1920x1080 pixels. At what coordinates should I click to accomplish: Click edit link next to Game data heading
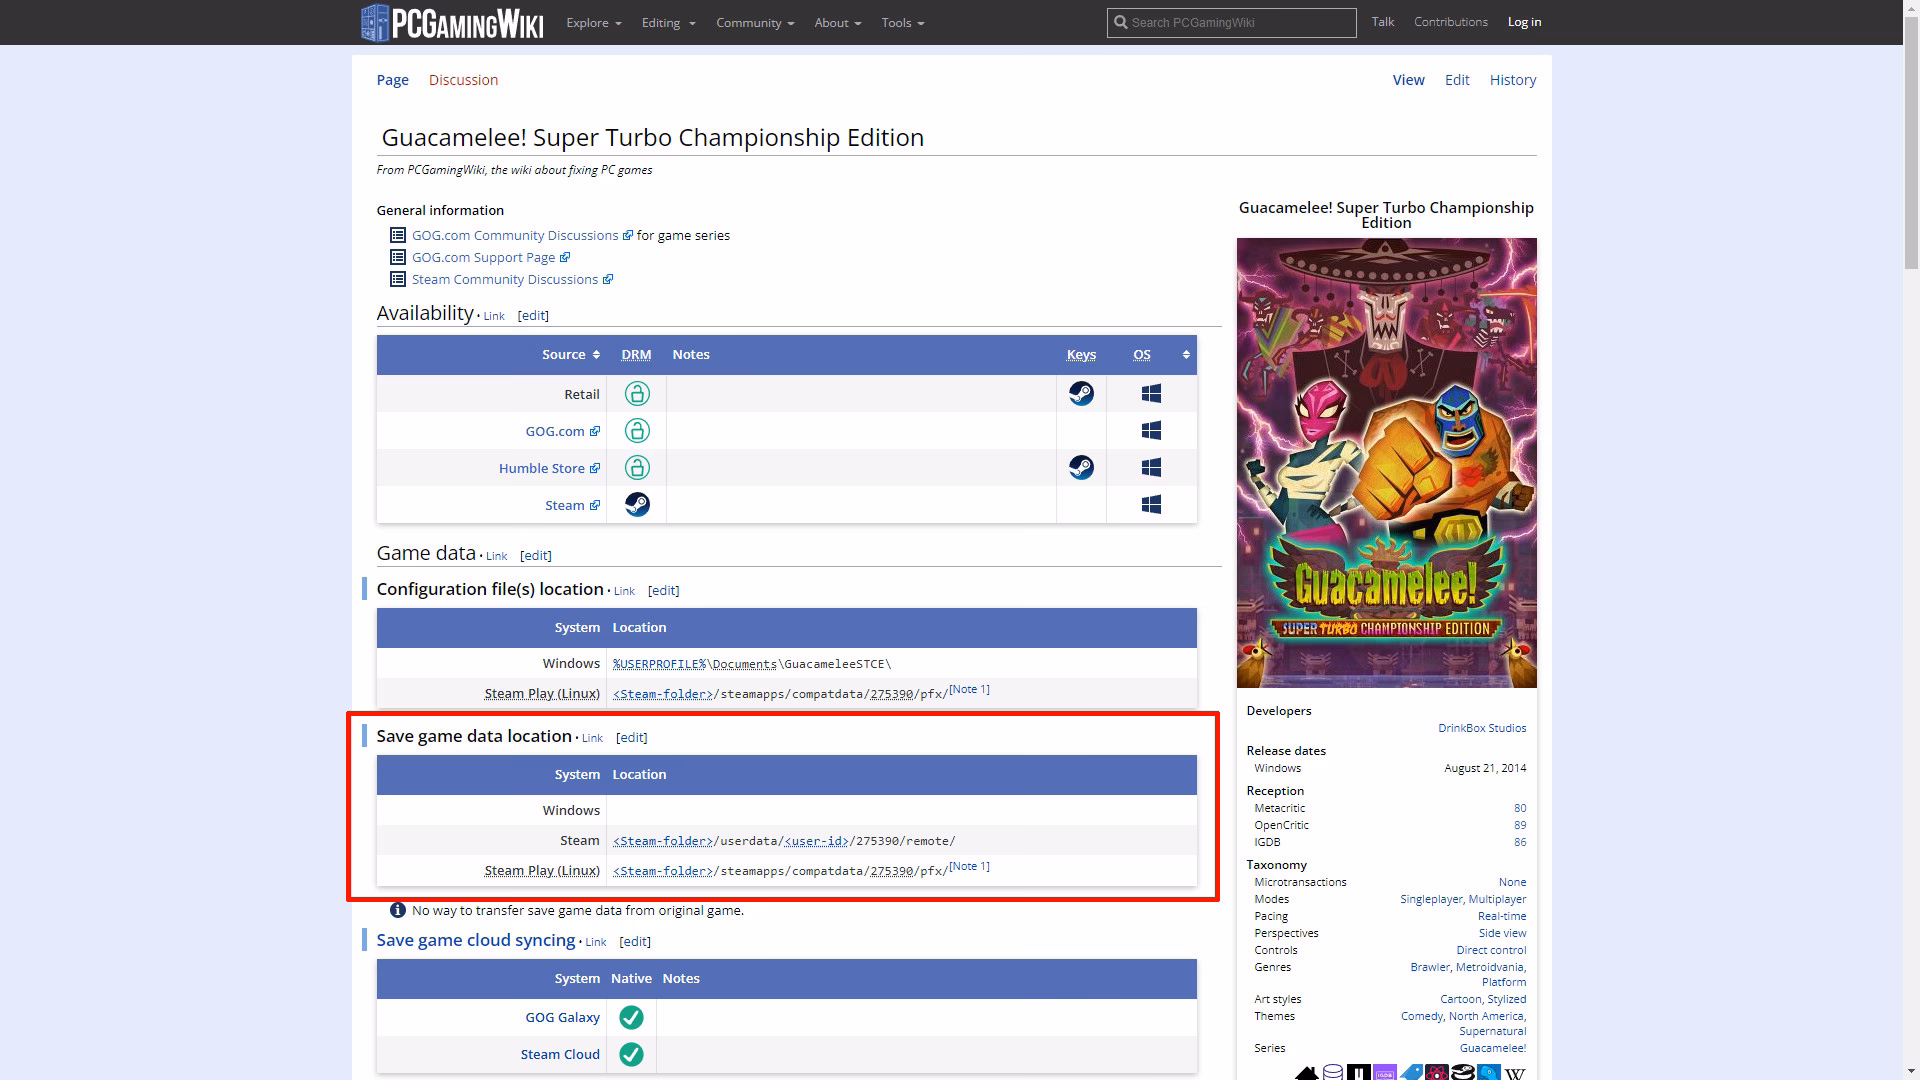click(x=536, y=556)
